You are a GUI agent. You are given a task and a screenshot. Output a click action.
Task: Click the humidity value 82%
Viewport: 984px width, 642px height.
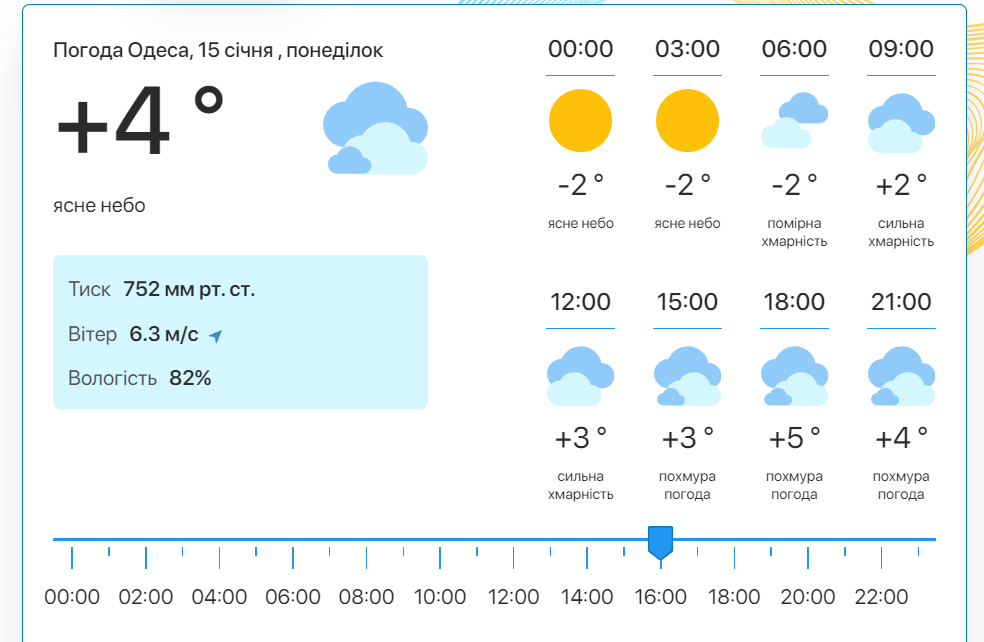pos(190,378)
